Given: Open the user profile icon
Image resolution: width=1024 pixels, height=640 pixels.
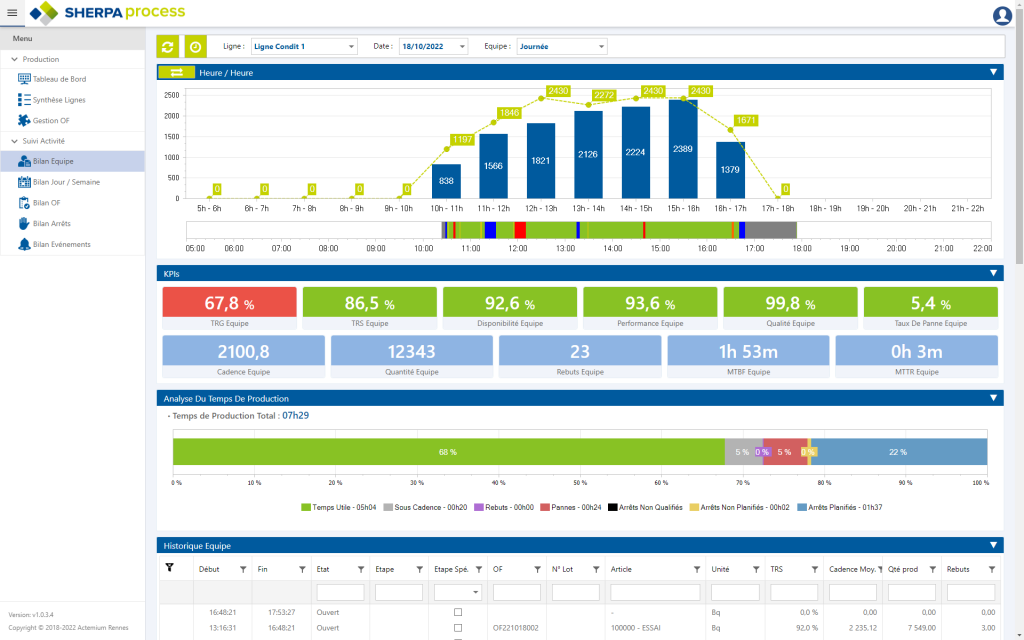Looking at the screenshot, I should (x=1002, y=15).
